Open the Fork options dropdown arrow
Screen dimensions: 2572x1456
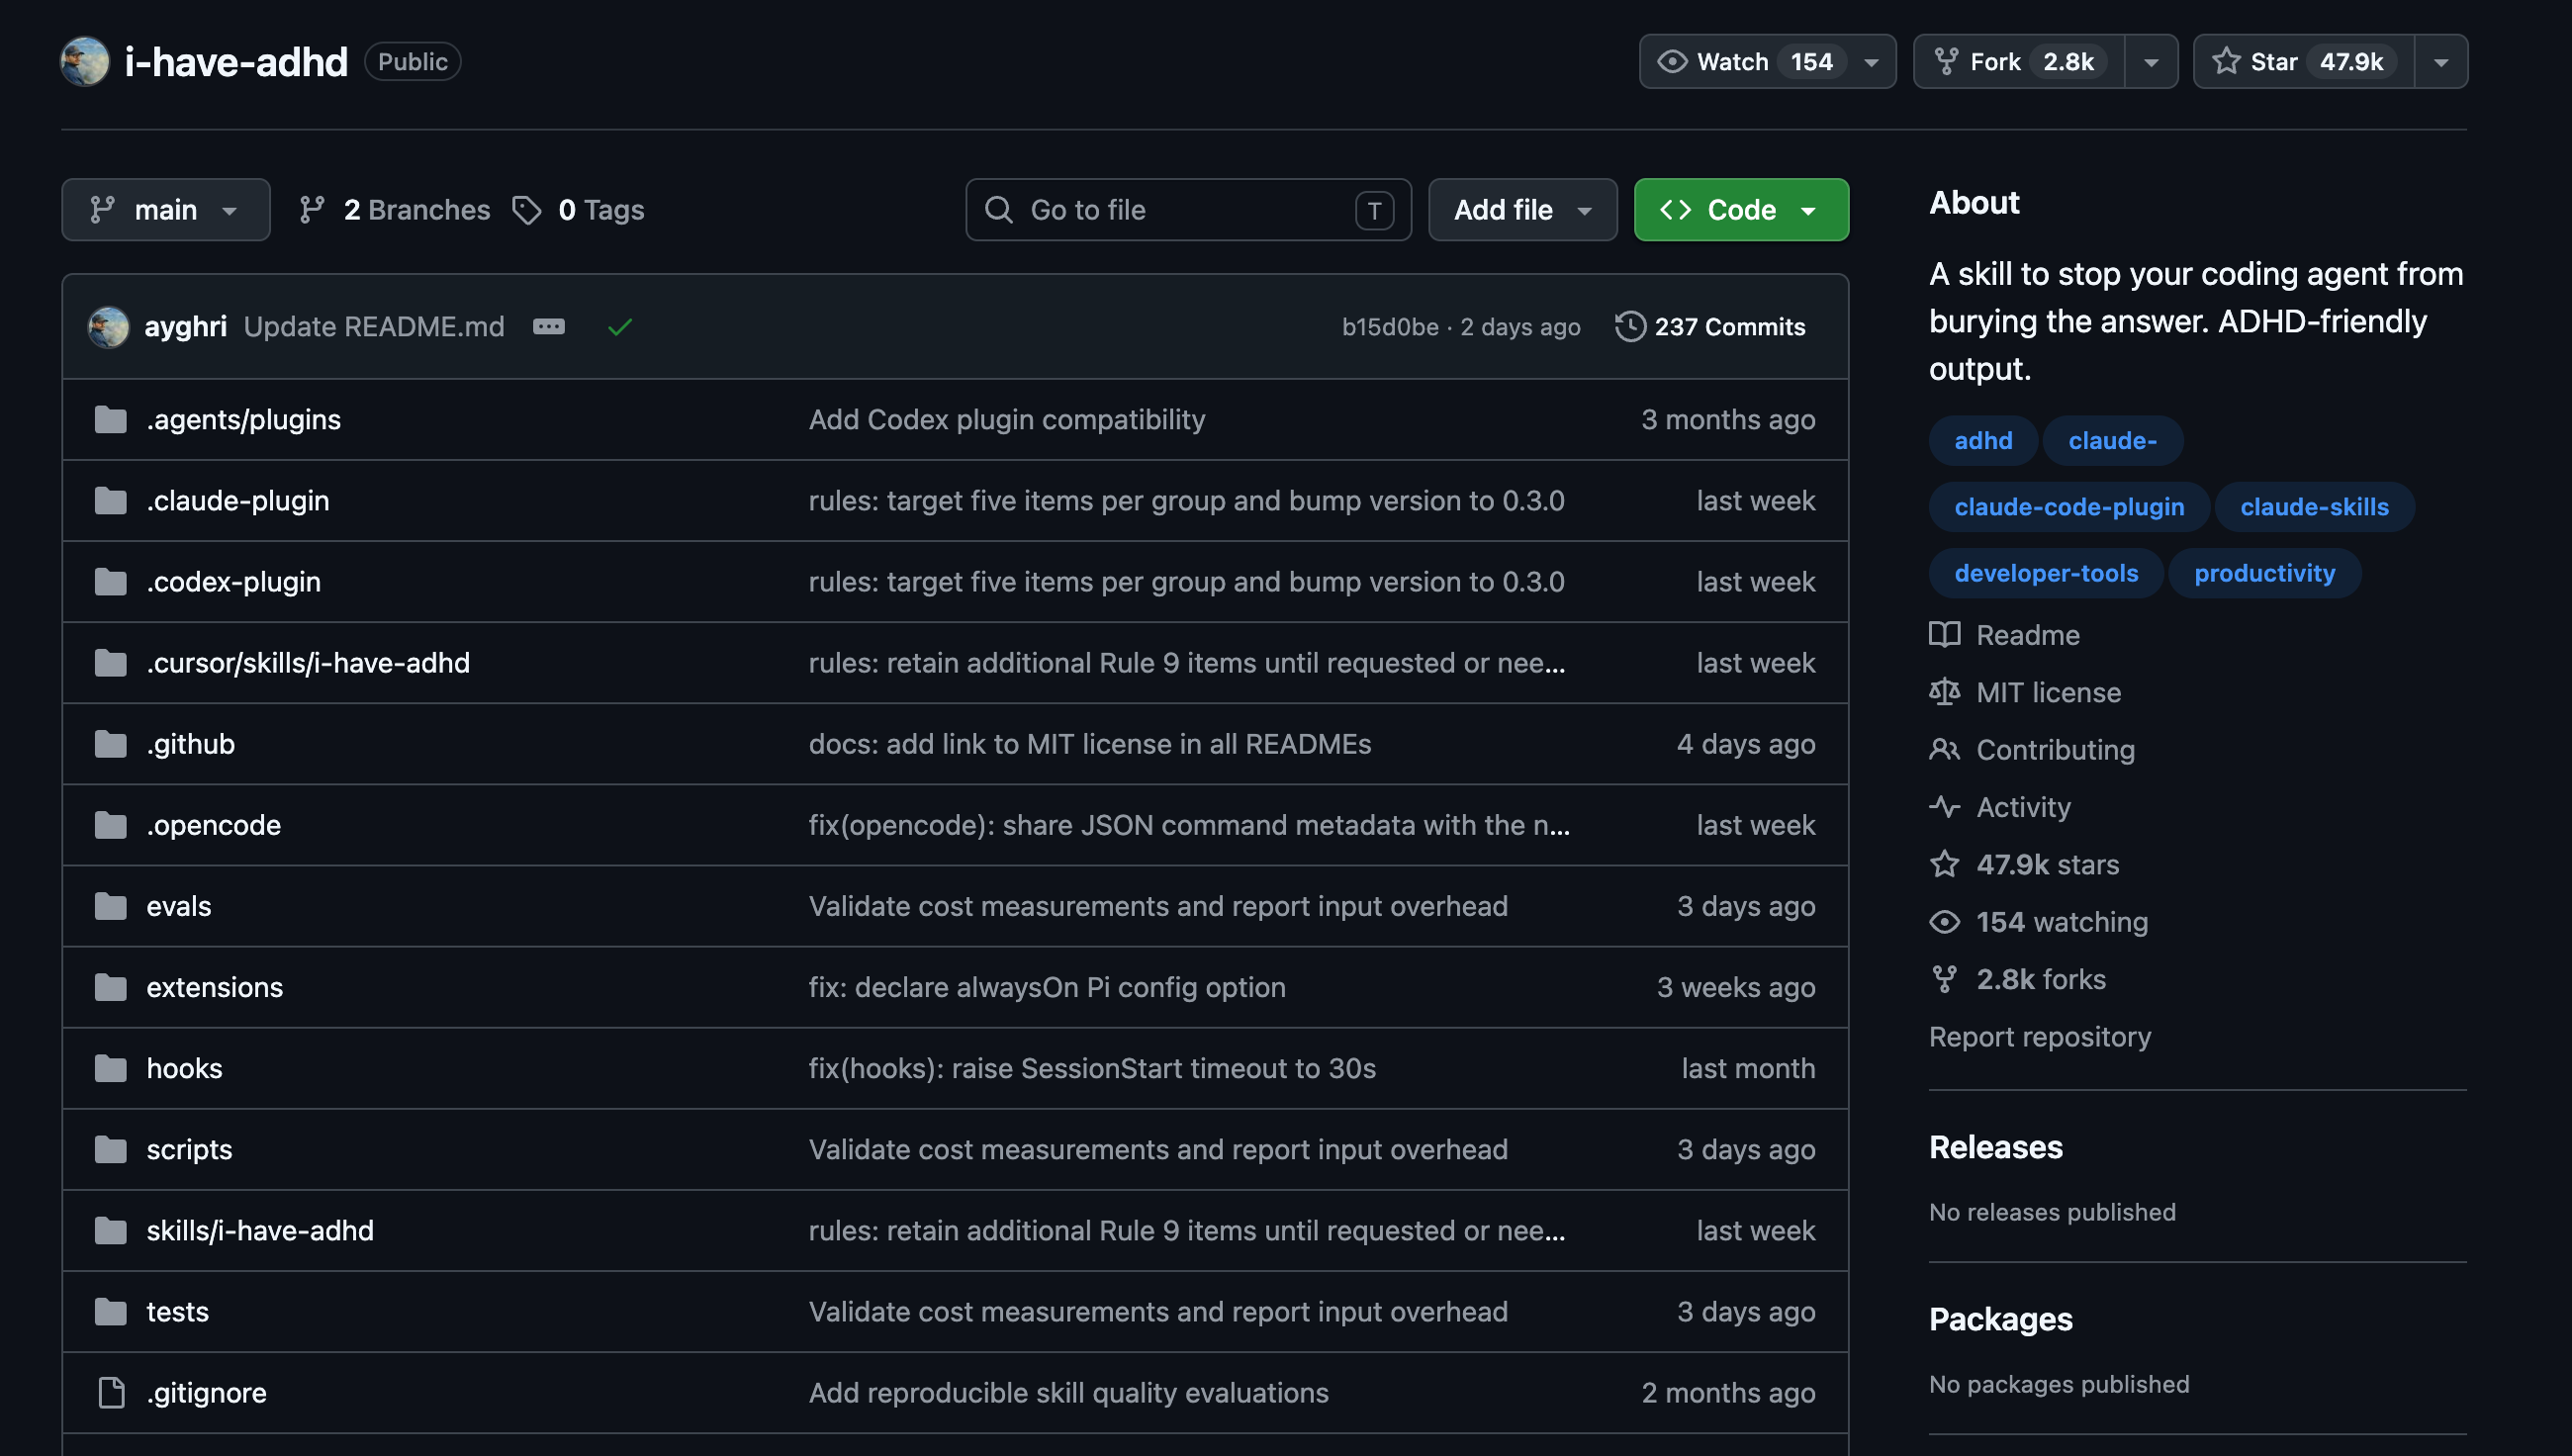click(2151, 62)
